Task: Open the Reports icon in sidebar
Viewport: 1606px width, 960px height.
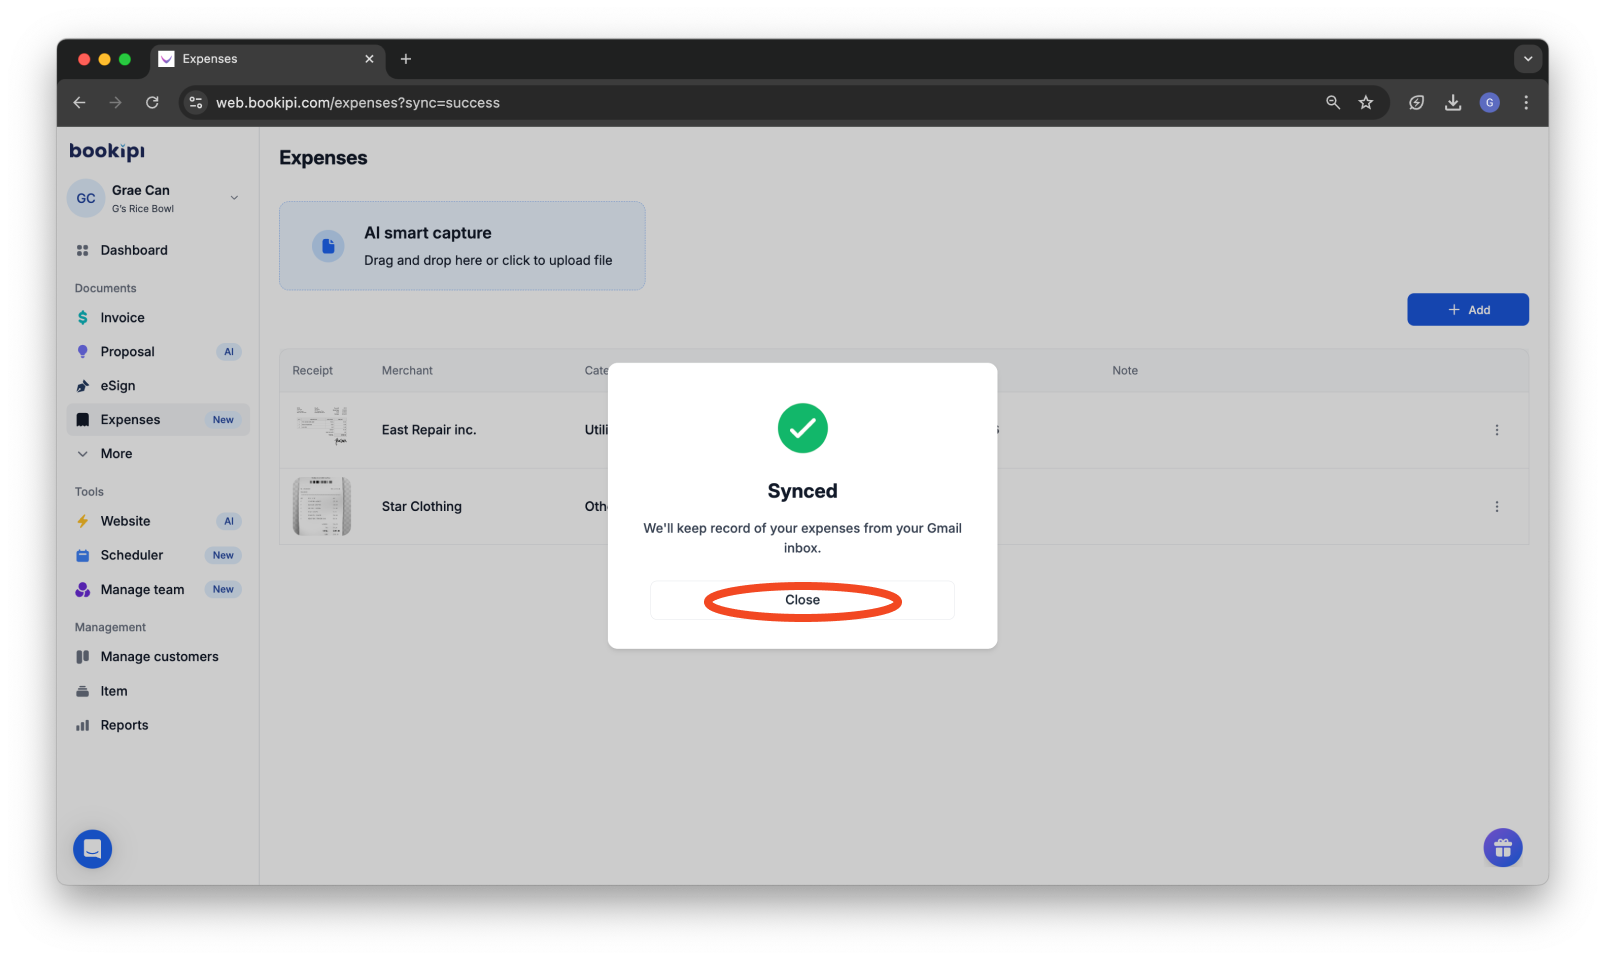Action: coord(82,724)
